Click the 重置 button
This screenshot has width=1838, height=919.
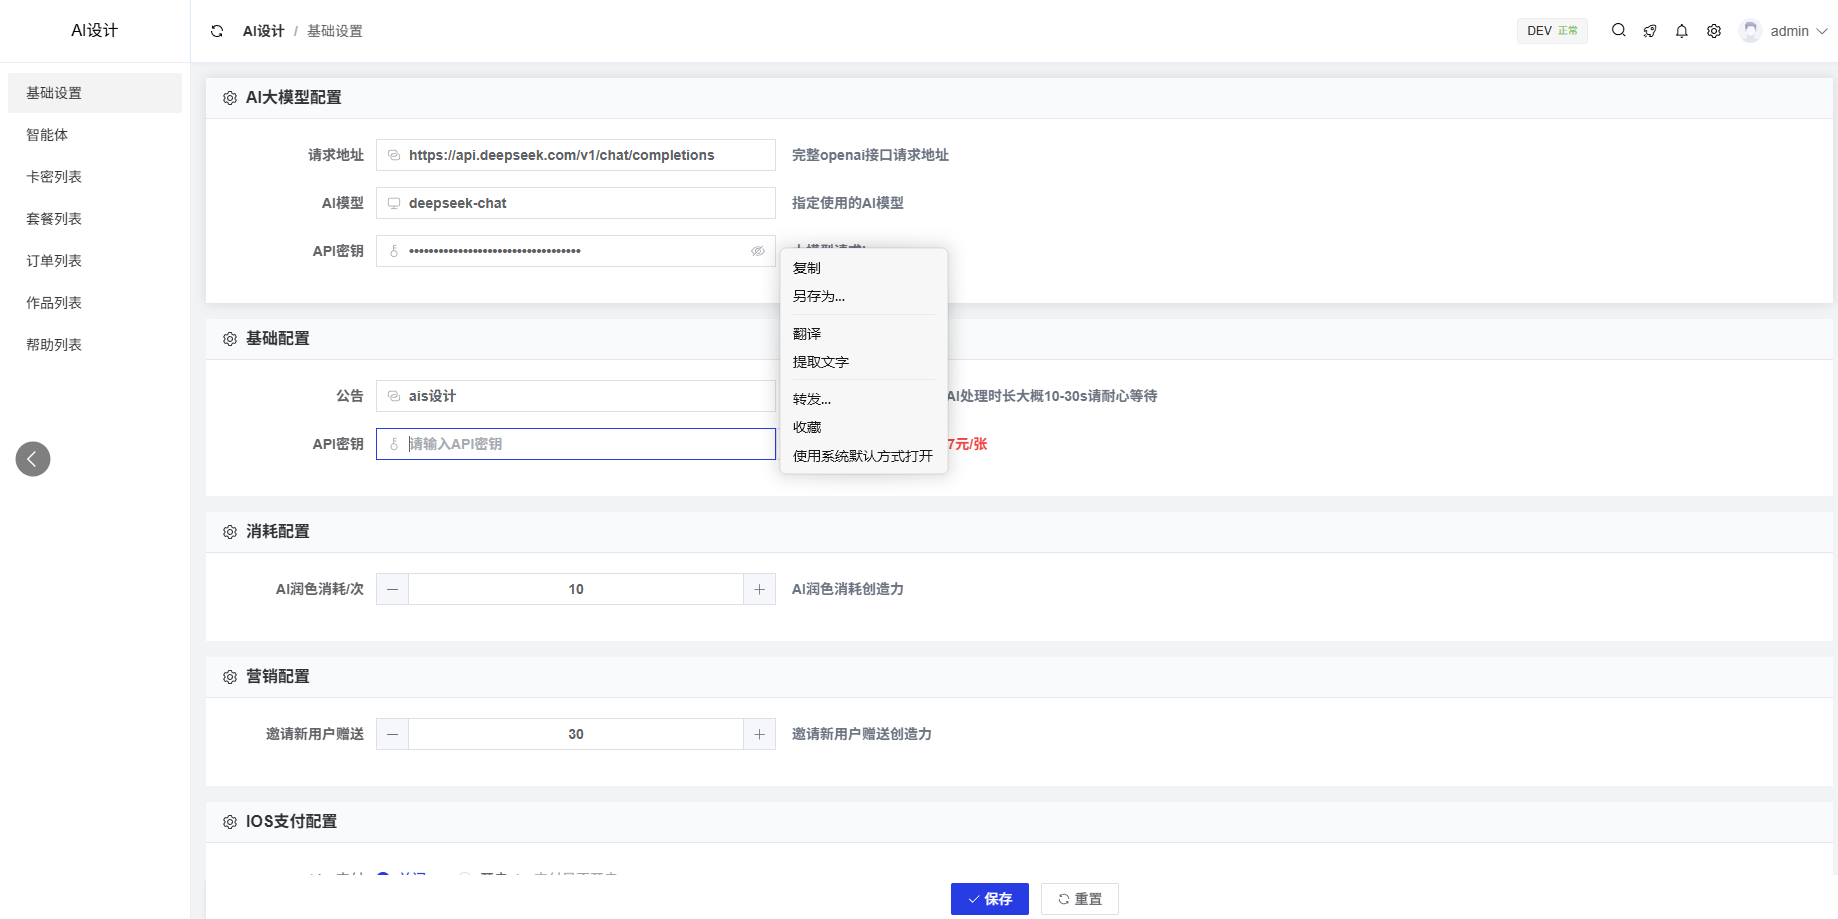(x=1080, y=899)
